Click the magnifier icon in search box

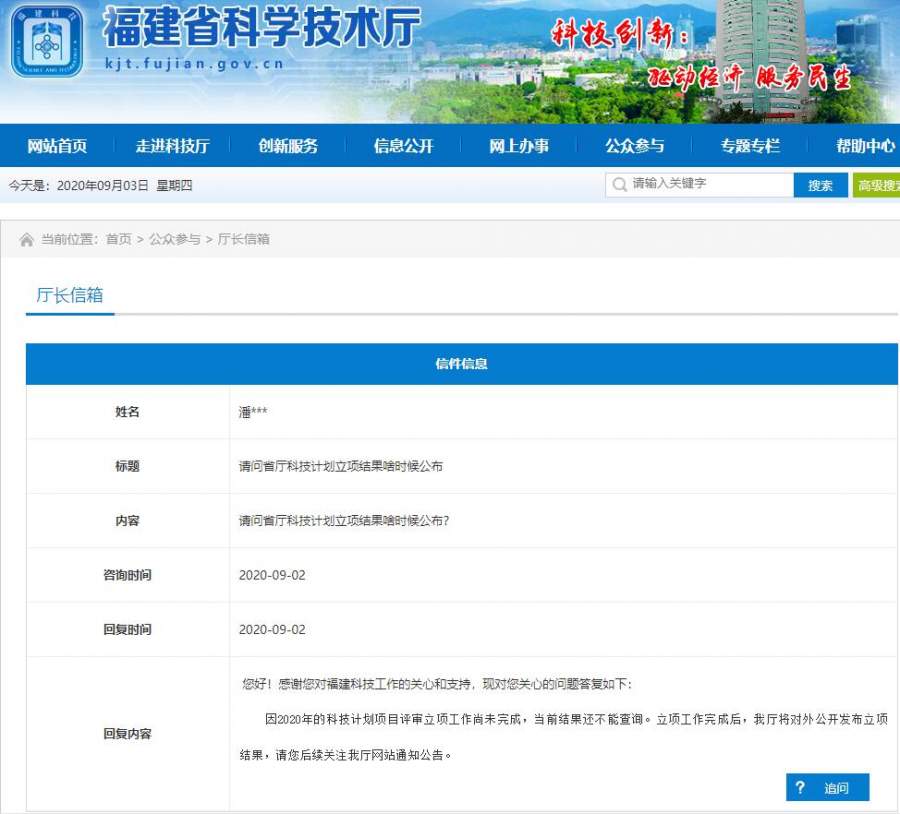pyautogui.click(x=619, y=185)
